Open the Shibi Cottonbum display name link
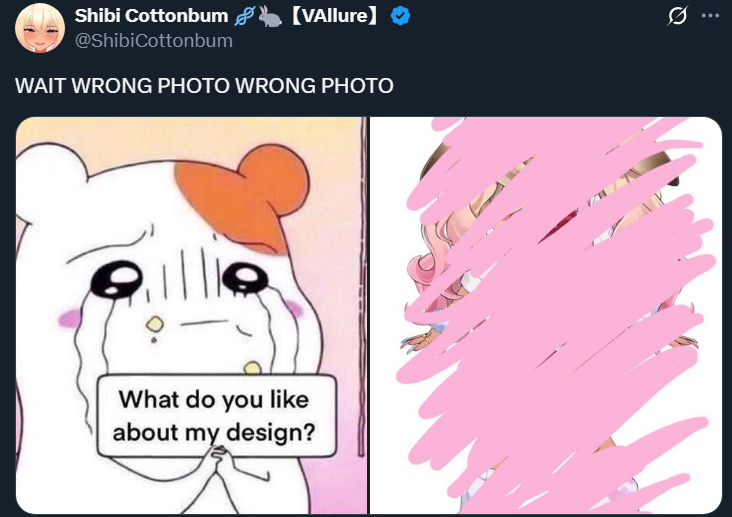This screenshot has width=732, height=517. (x=151, y=16)
